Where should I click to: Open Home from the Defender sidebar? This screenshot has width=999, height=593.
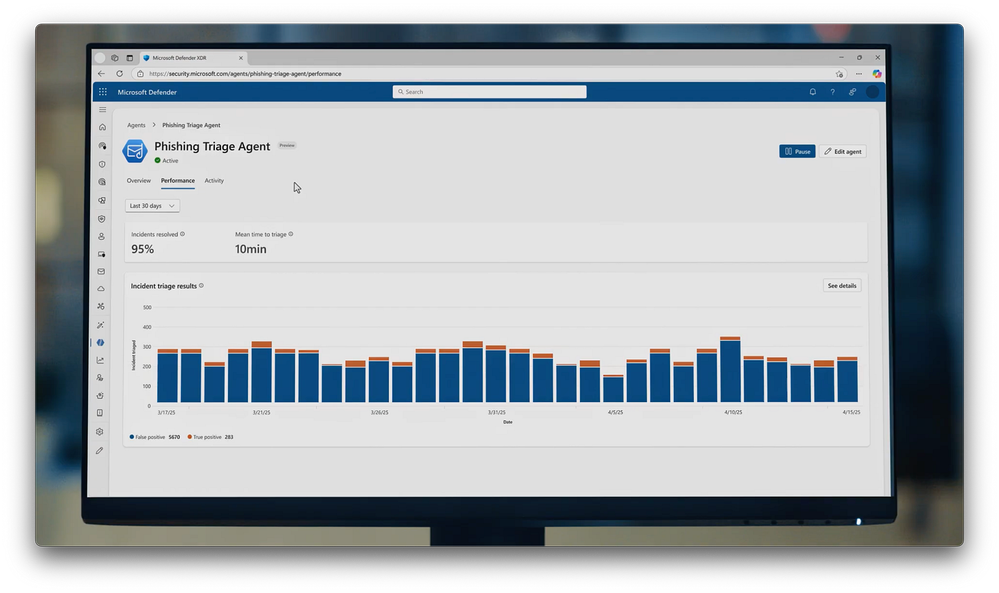pos(102,127)
